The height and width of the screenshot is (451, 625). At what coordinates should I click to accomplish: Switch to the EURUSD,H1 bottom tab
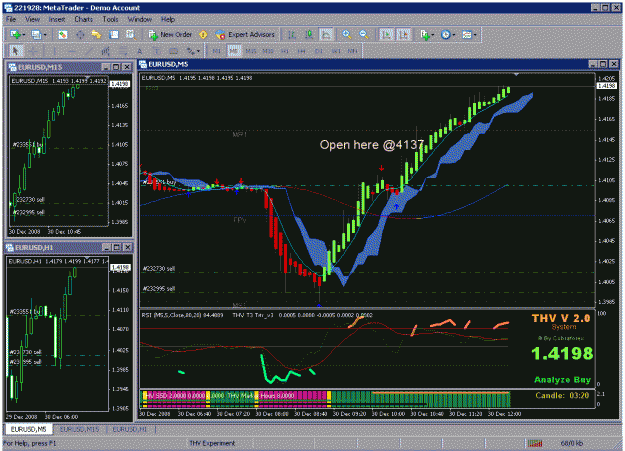130,429
